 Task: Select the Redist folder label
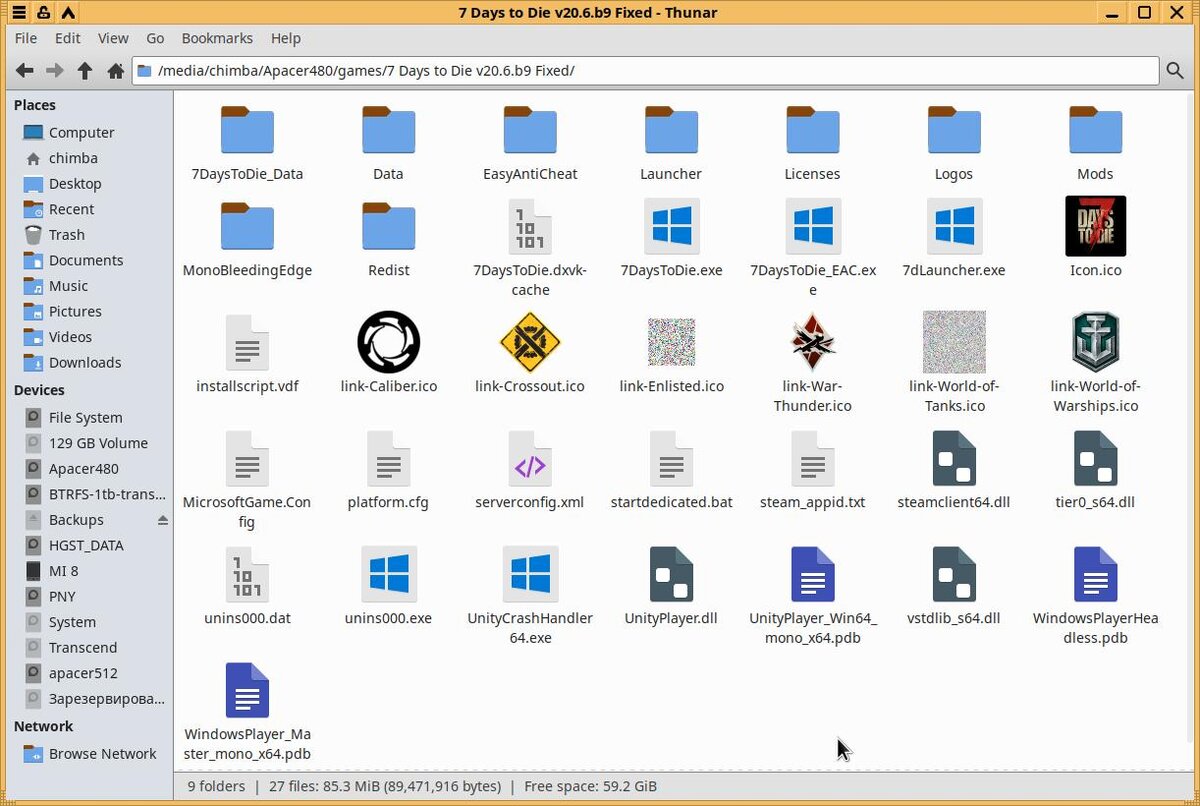tap(389, 270)
